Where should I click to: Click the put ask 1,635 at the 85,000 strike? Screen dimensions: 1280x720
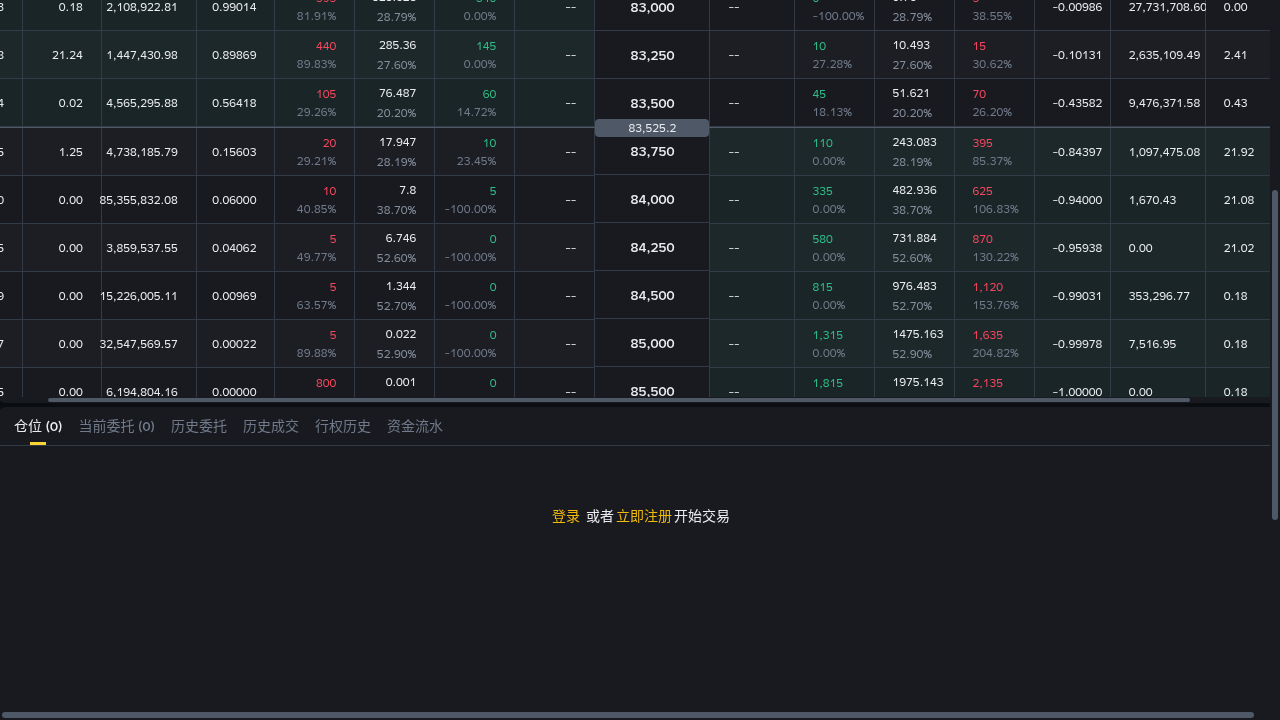(987, 335)
